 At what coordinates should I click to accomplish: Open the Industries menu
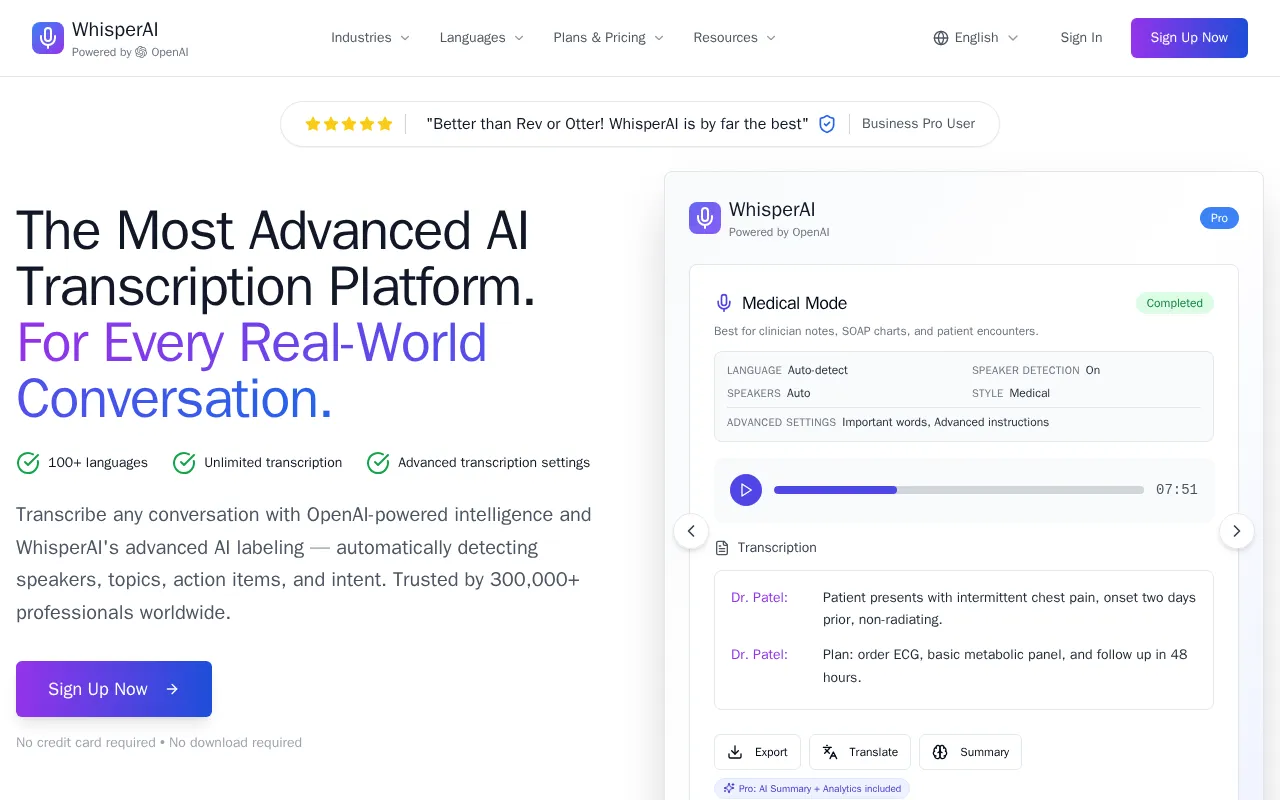tap(371, 38)
